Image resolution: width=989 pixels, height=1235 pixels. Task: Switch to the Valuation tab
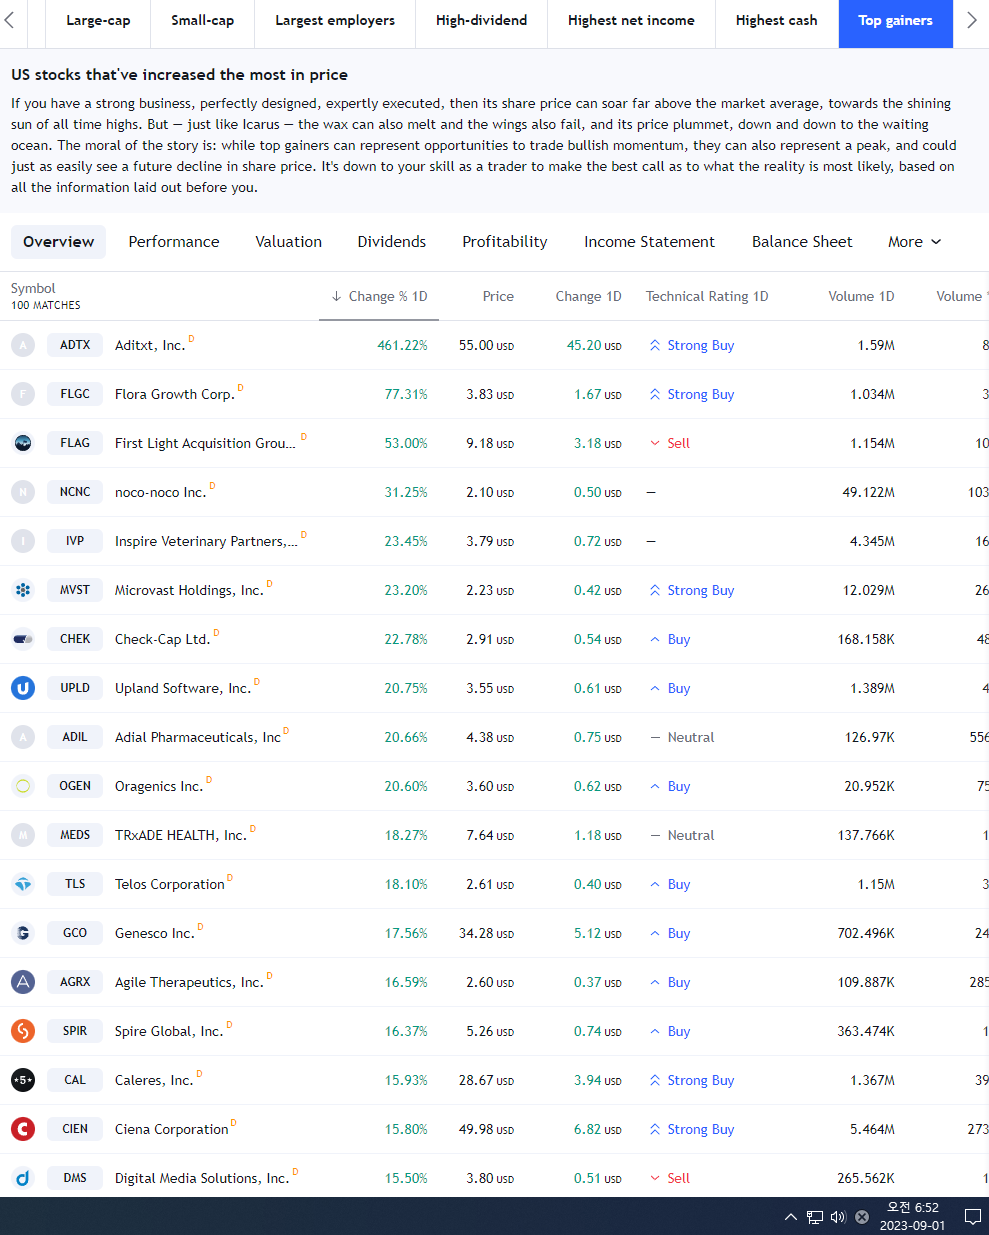point(289,242)
